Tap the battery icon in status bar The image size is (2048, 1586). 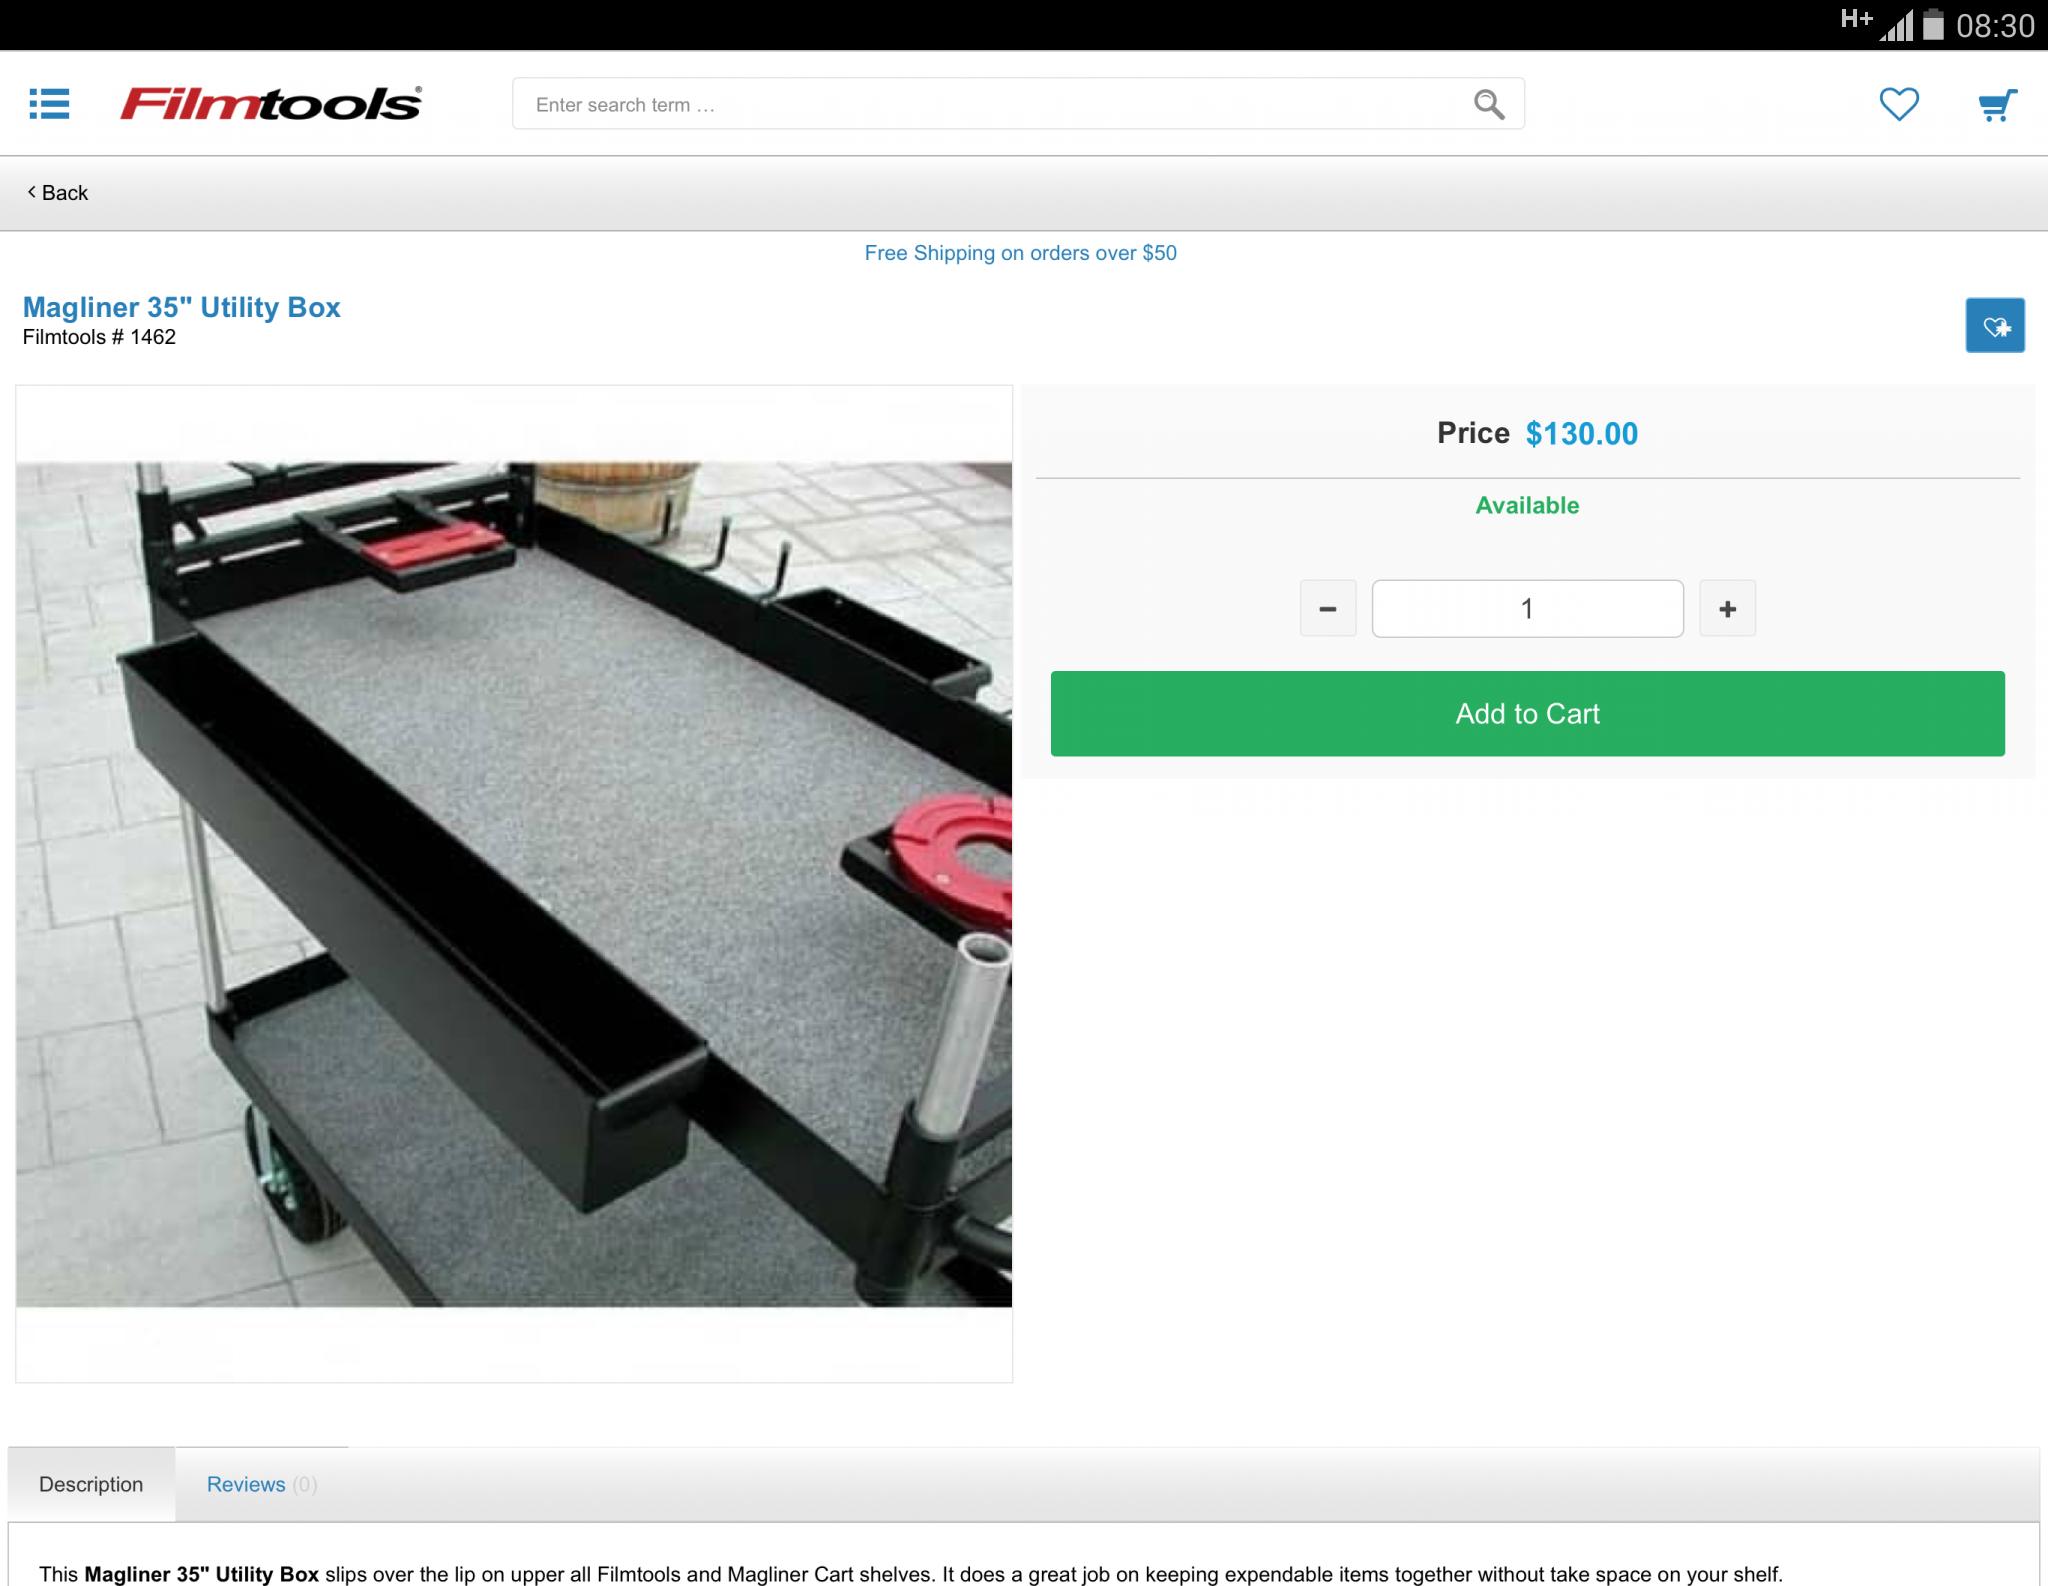pos(1934,24)
